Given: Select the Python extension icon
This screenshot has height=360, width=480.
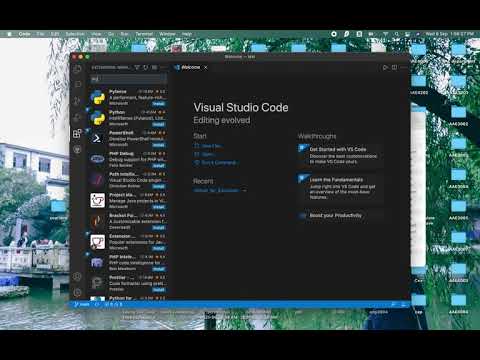Looking at the screenshot, I should coord(98,118).
